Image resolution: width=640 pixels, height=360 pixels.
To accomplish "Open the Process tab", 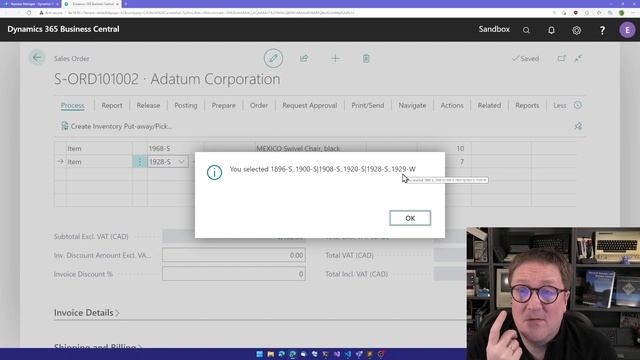I will coord(72,105).
